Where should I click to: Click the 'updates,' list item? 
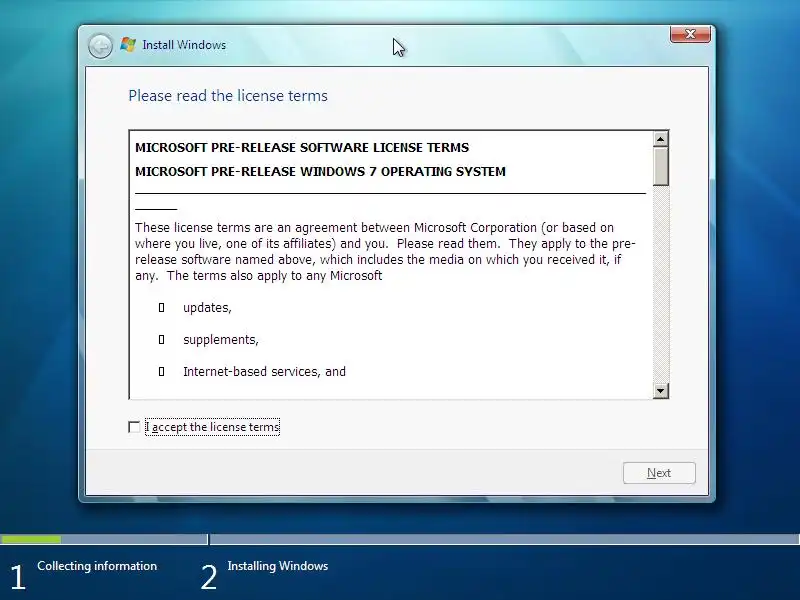click(207, 308)
